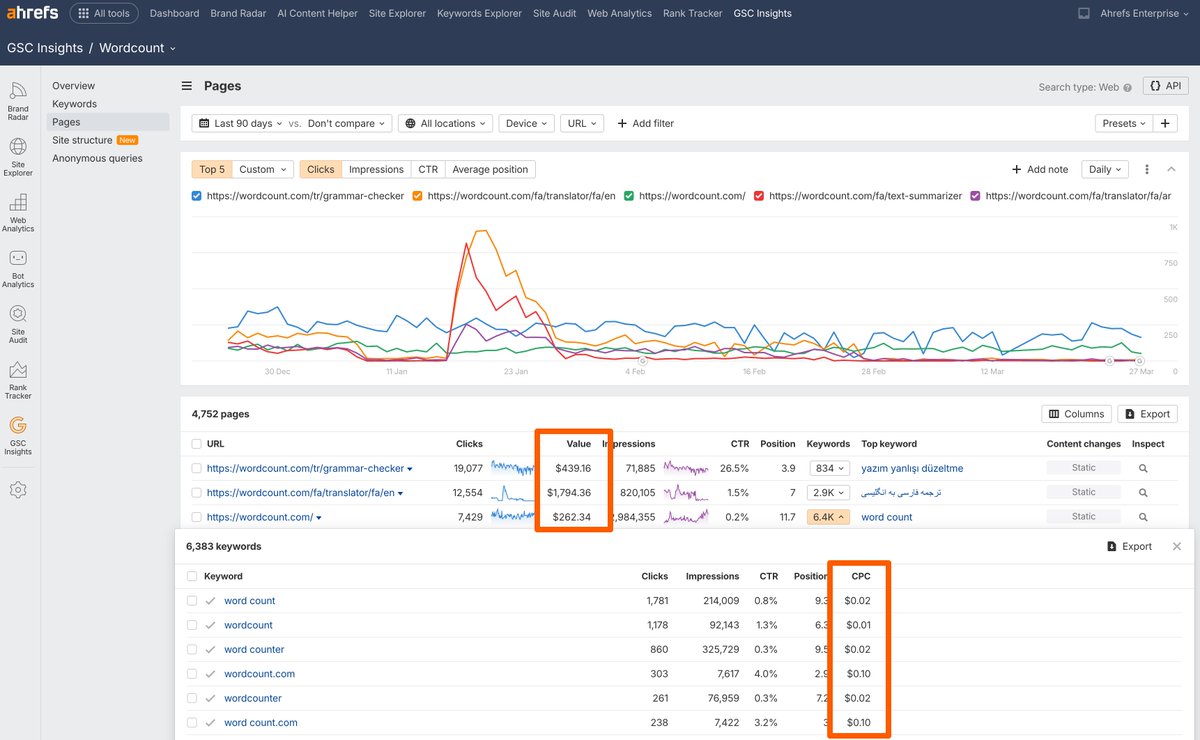The height and width of the screenshot is (740, 1200).
Task: Open the Wordcount project dropdown in breadcrumb
Action: [x=138, y=48]
